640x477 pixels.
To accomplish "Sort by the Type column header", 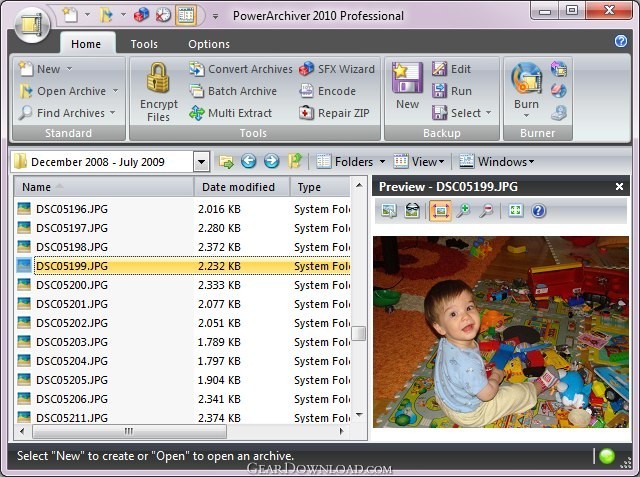I will 320,187.
